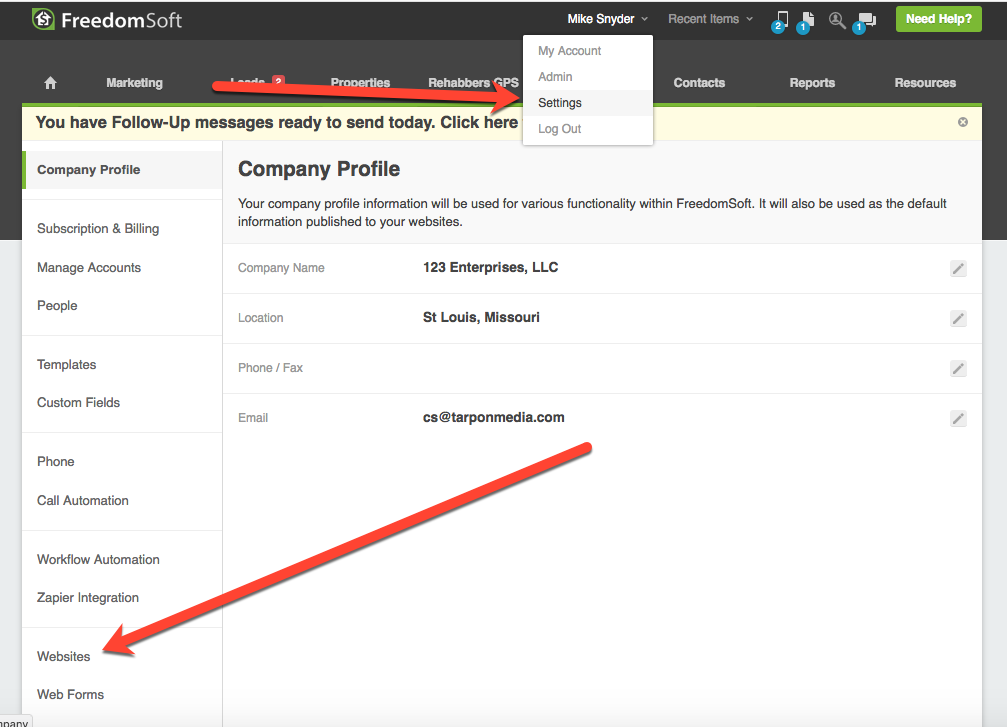
Task: Open the documents notification icon
Action: click(x=807, y=19)
